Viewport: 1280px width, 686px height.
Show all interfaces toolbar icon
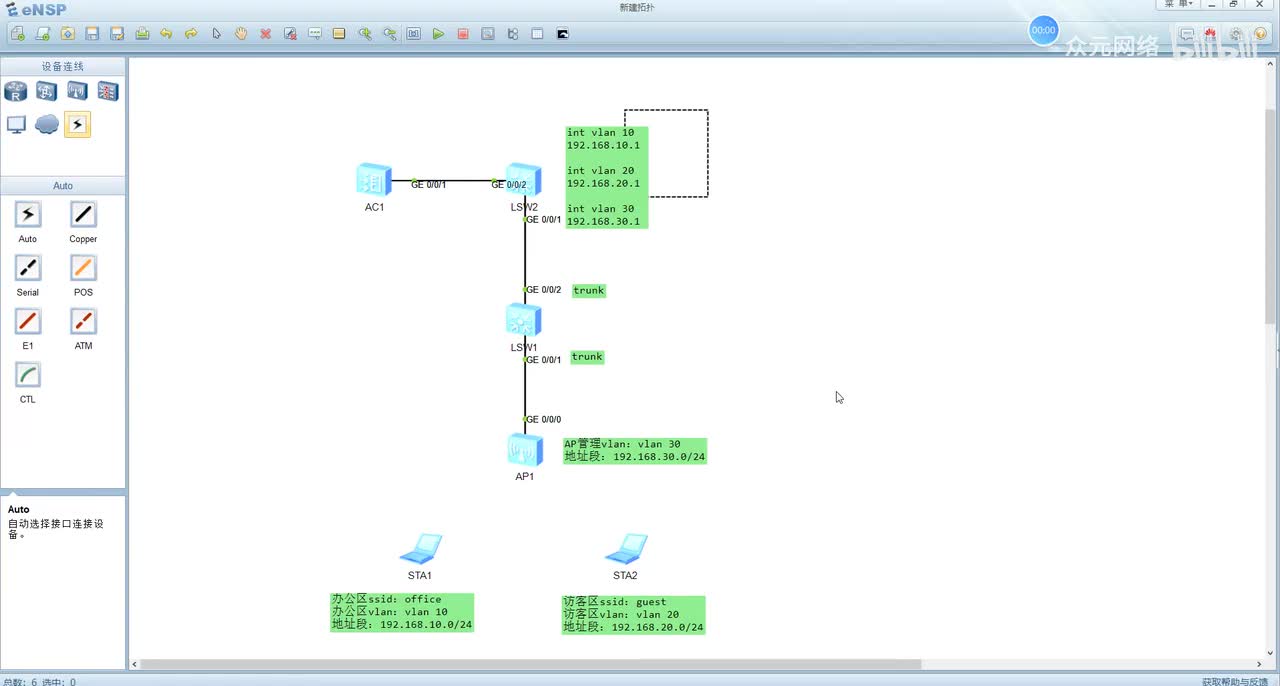tap(513, 33)
